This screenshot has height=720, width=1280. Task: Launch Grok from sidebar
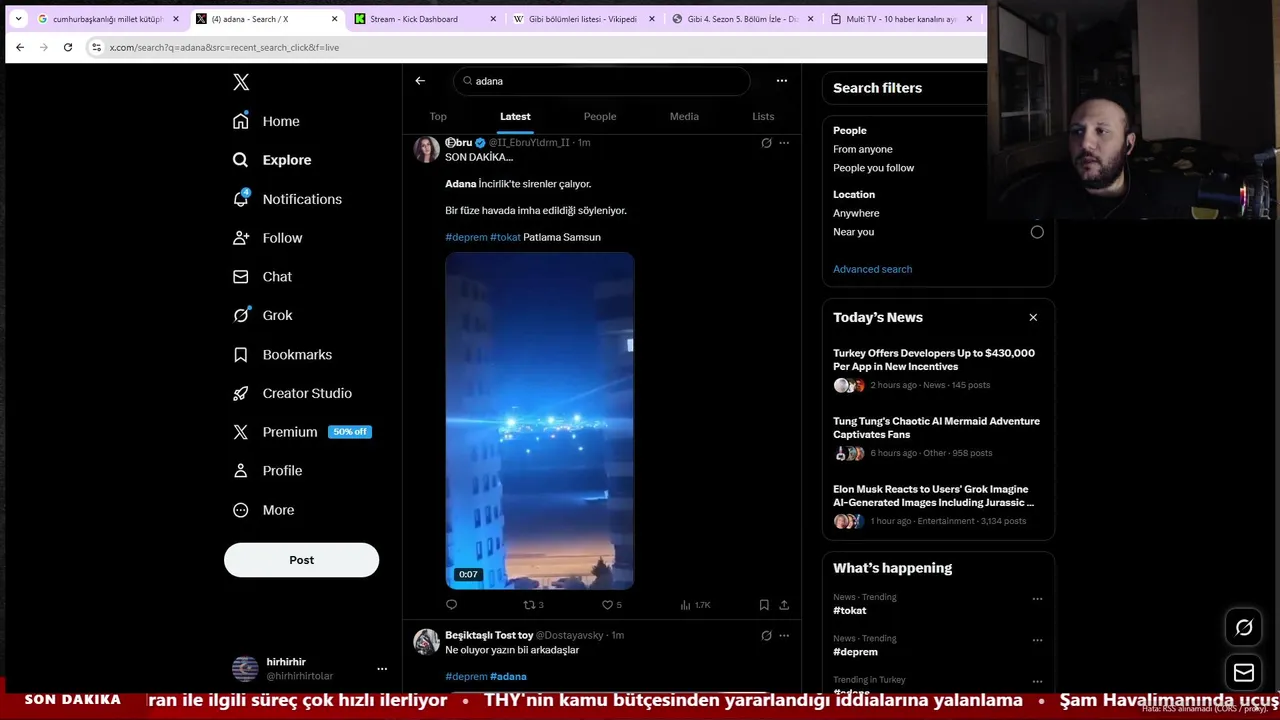coord(262,315)
